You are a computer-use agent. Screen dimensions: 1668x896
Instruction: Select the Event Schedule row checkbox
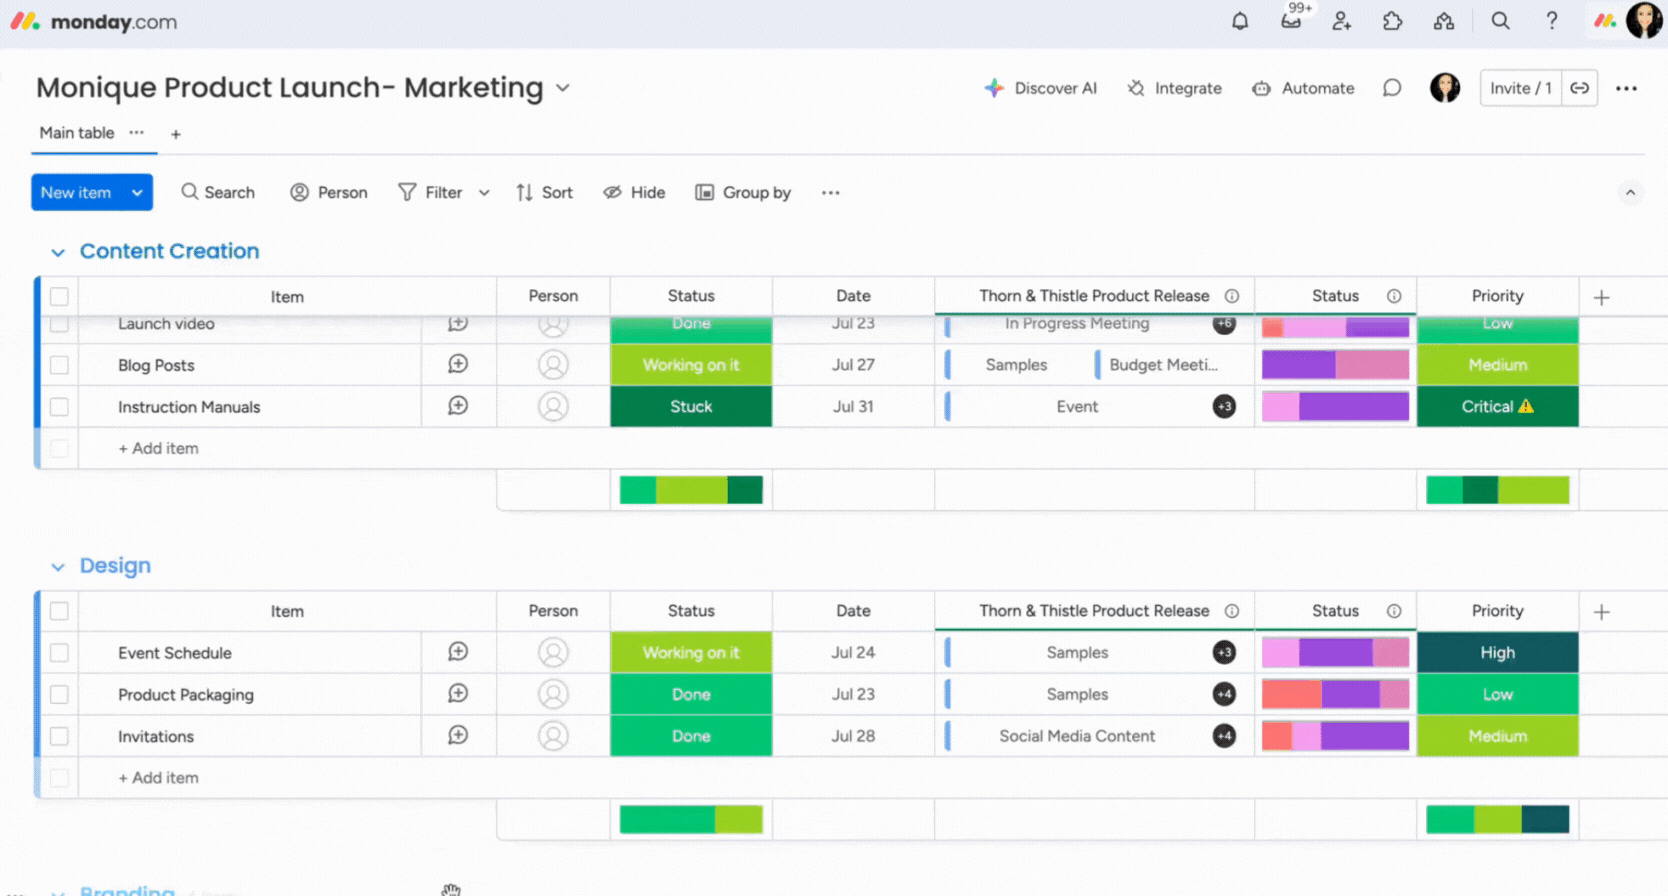point(60,653)
